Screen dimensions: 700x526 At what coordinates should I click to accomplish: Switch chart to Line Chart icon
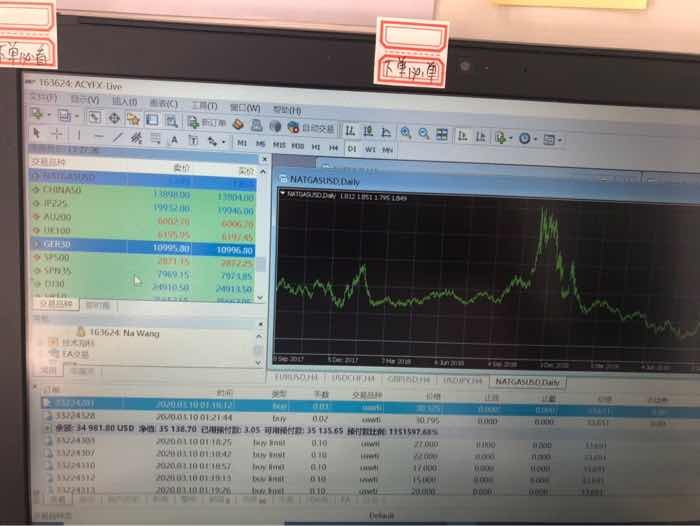(386, 132)
